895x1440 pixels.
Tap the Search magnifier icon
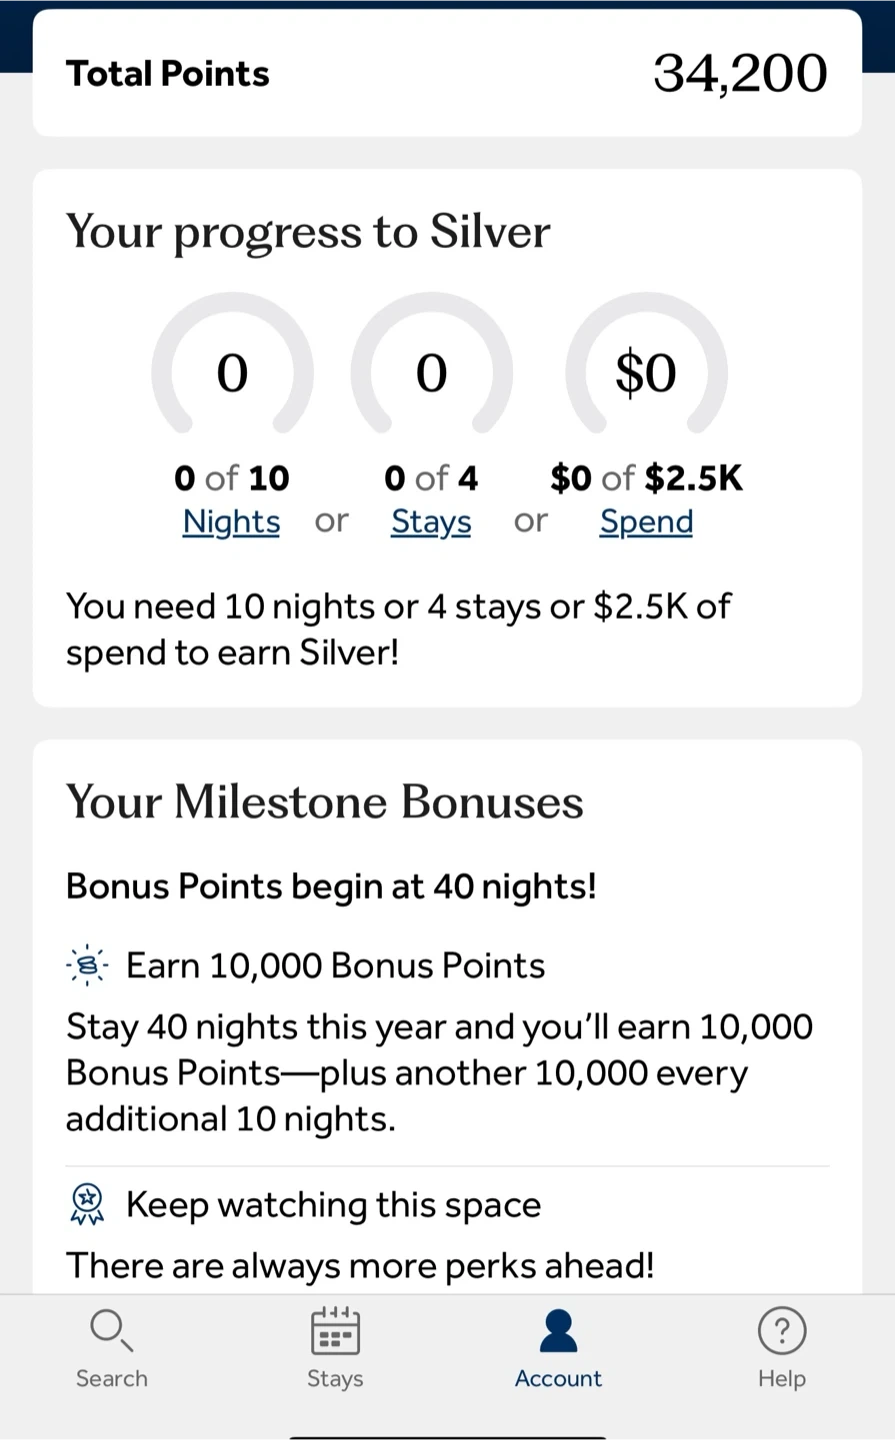(x=111, y=1330)
